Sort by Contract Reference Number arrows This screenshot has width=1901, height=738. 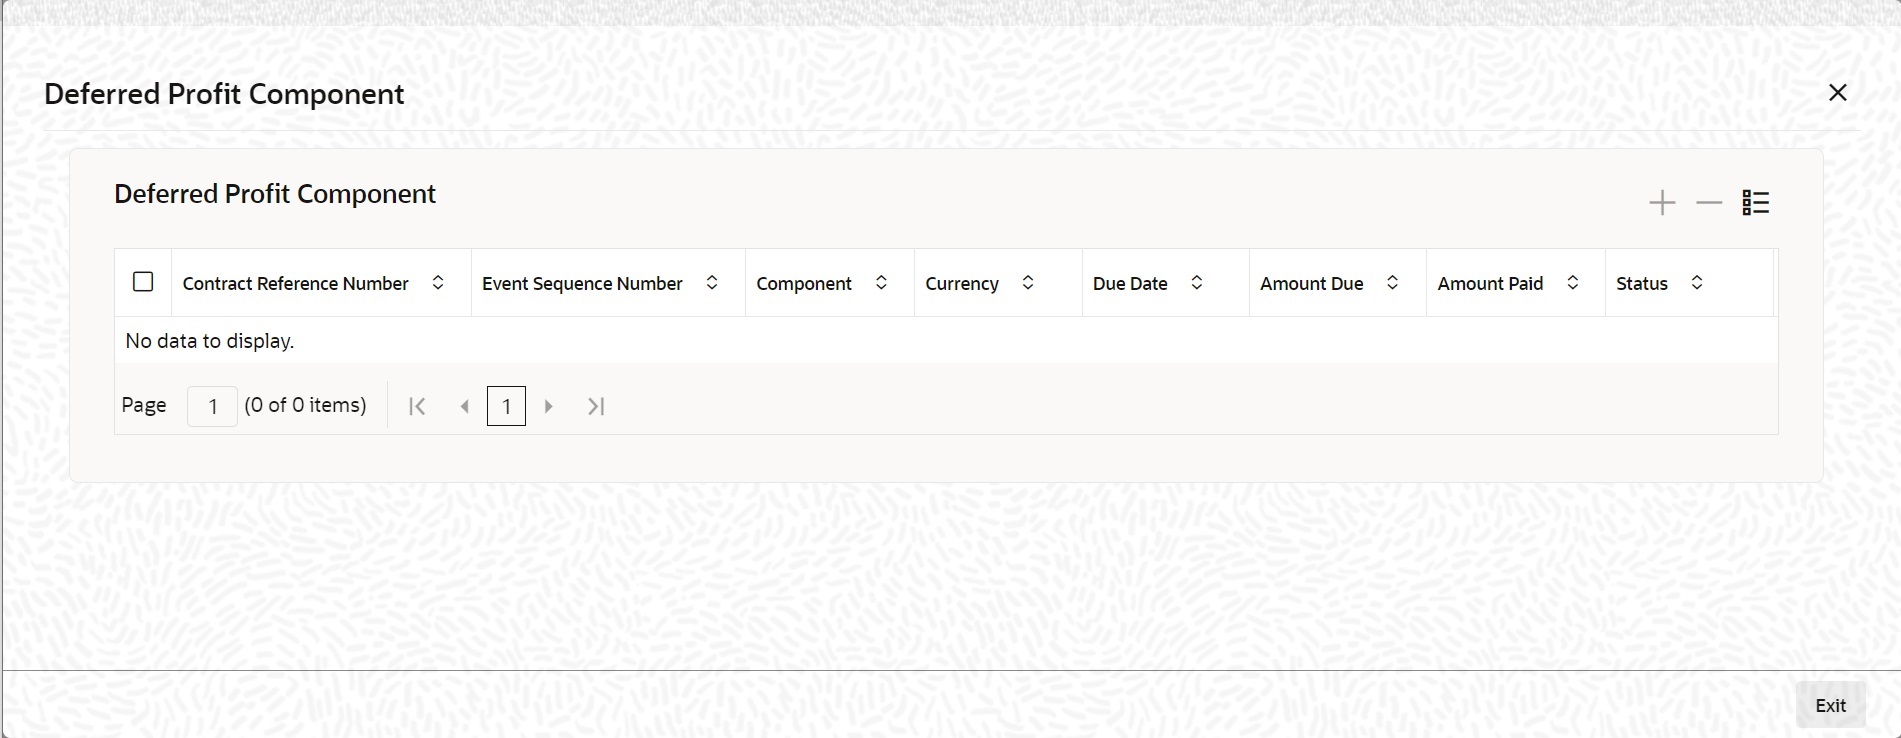tap(438, 283)
